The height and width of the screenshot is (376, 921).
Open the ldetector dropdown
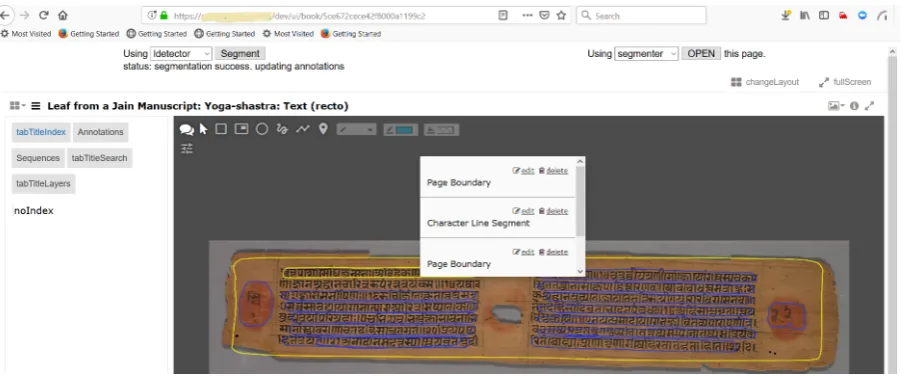pos(181,53)
